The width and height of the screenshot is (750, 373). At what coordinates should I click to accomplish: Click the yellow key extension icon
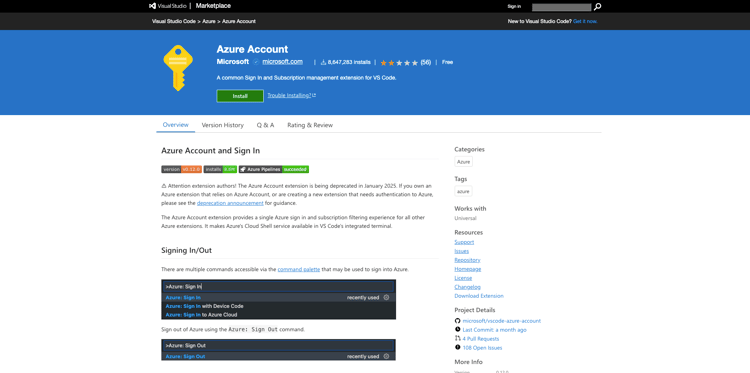(178, 68)
